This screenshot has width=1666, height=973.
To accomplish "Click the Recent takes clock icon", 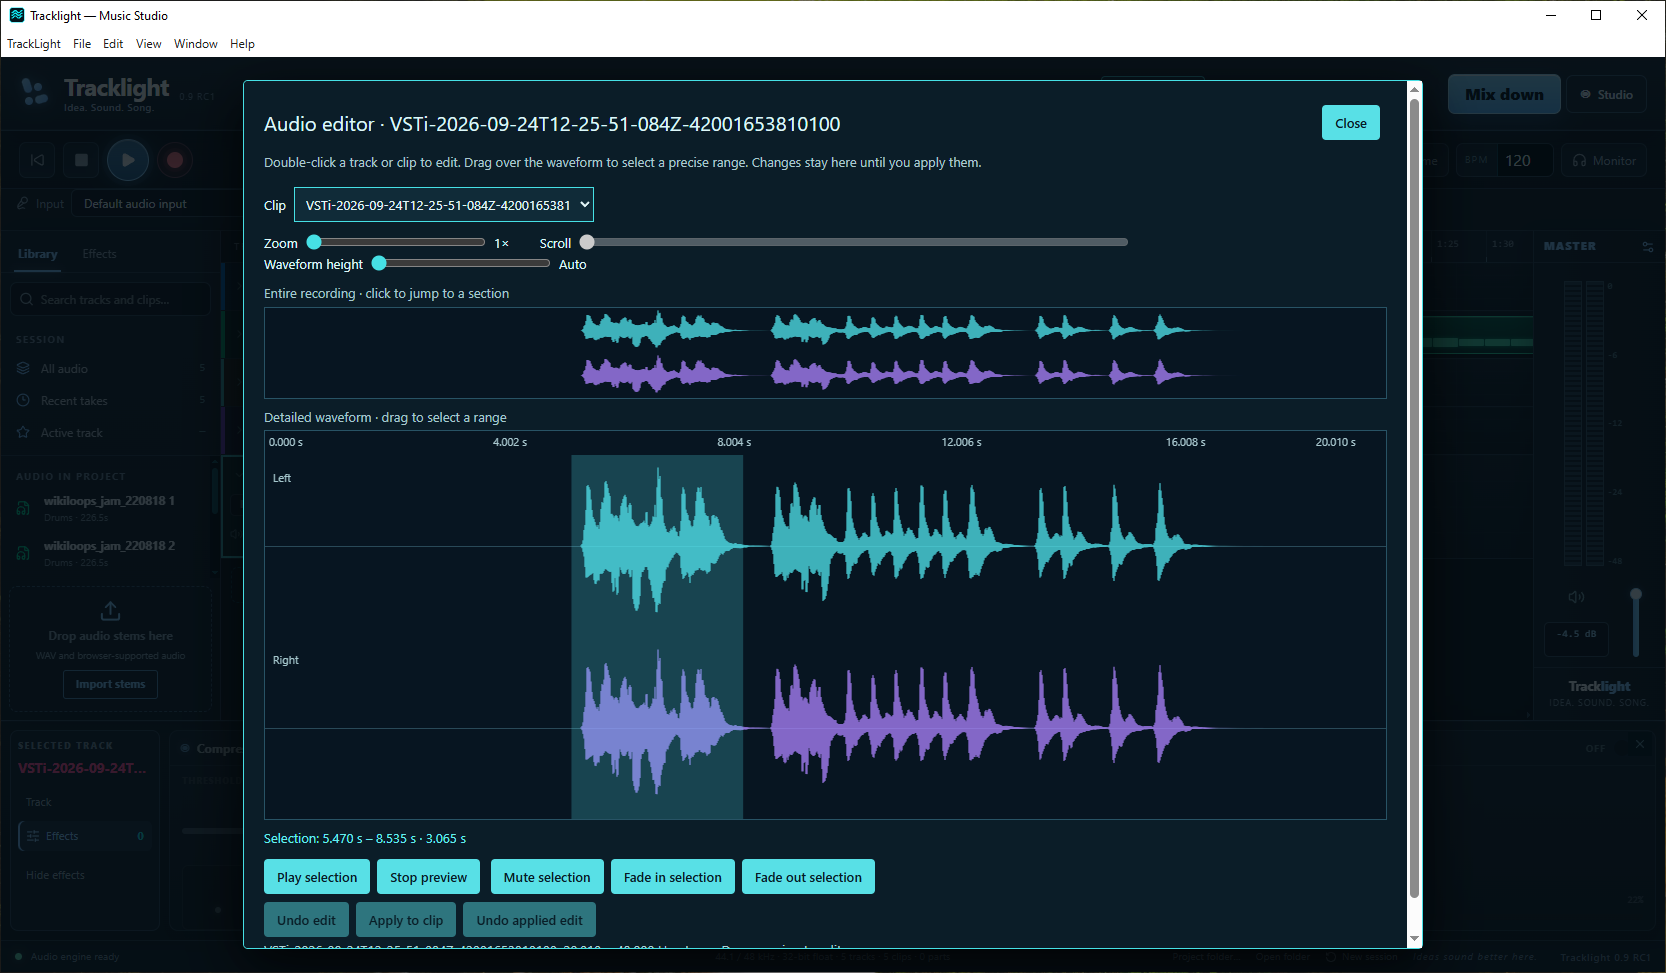I will tap(23, 400).
